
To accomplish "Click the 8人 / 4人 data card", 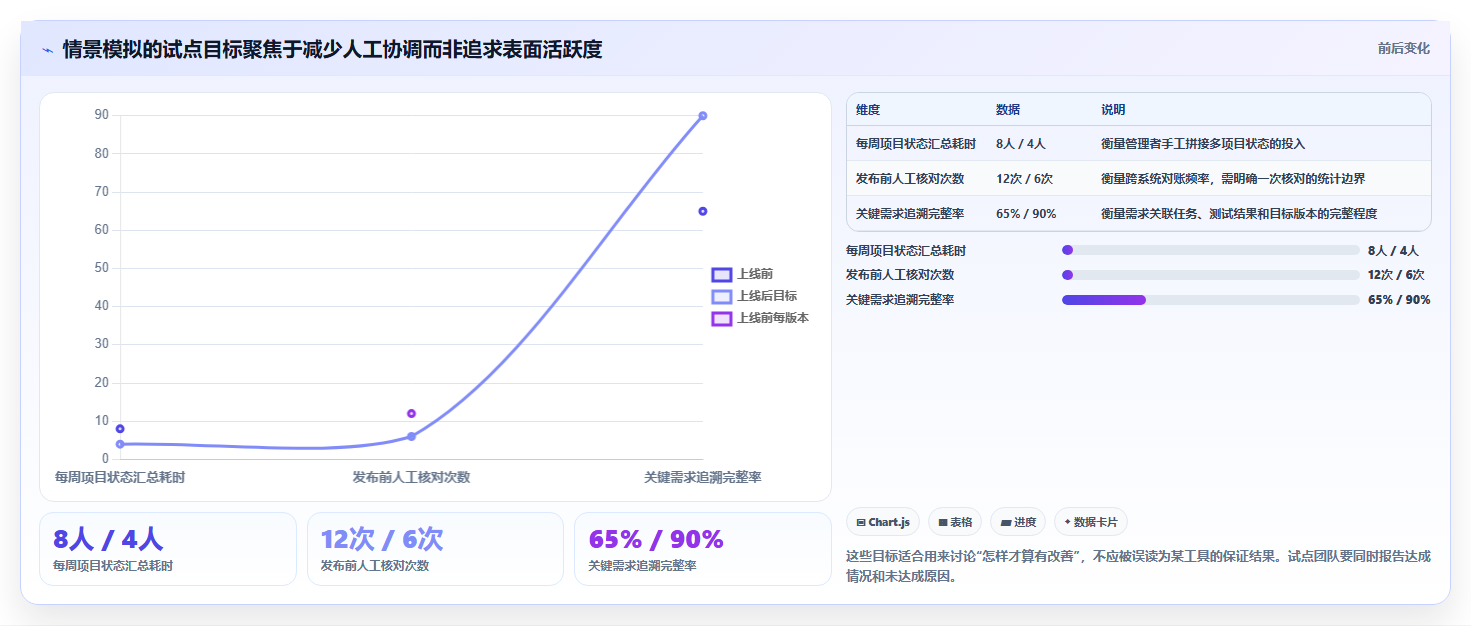I will 168,549.
